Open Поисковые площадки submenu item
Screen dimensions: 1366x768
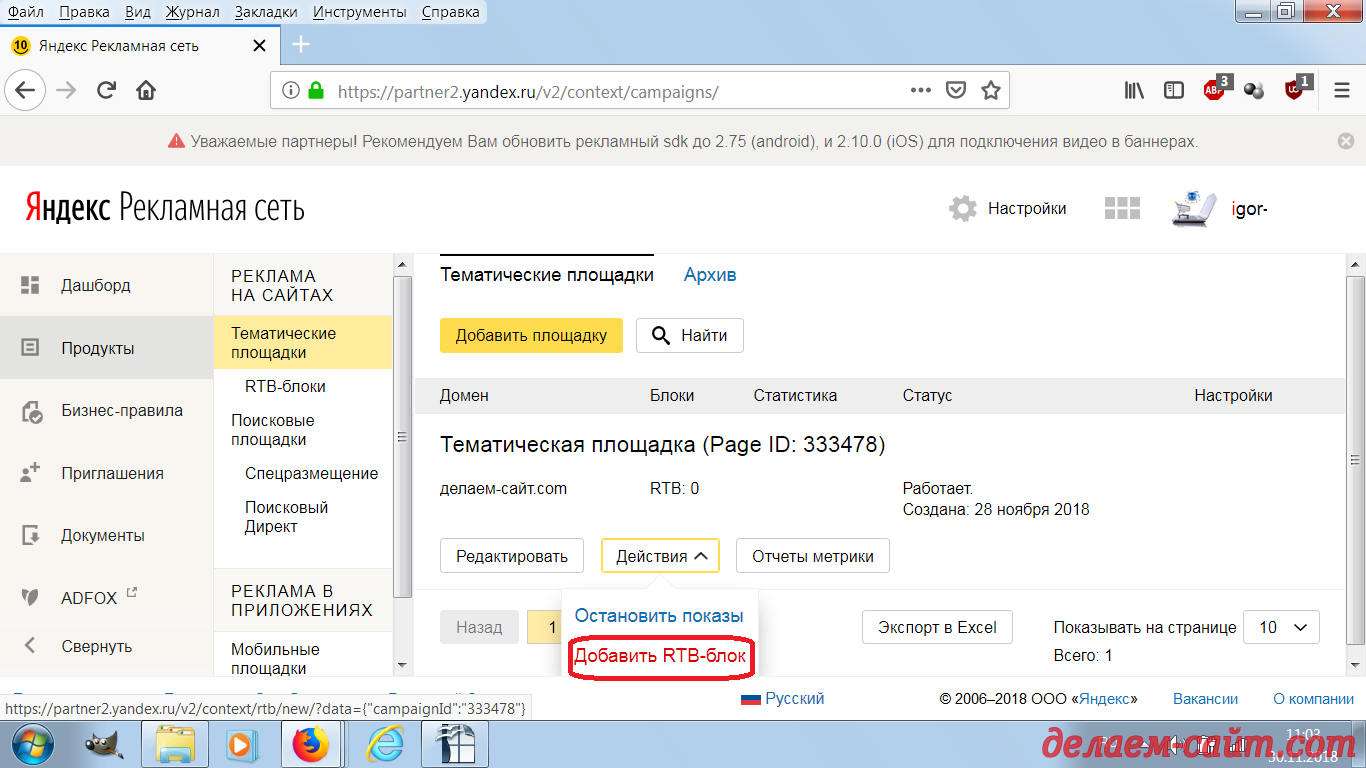273,430
